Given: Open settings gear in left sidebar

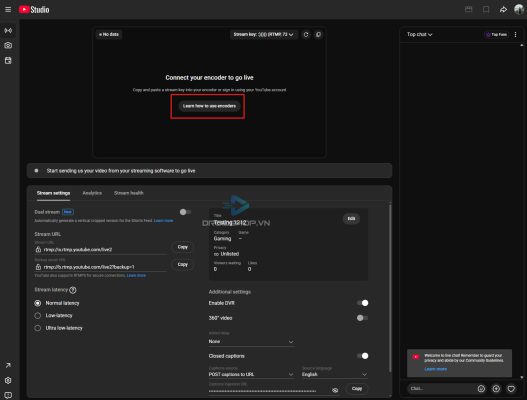Looking at the screenshot, I should tap(8, 381).
